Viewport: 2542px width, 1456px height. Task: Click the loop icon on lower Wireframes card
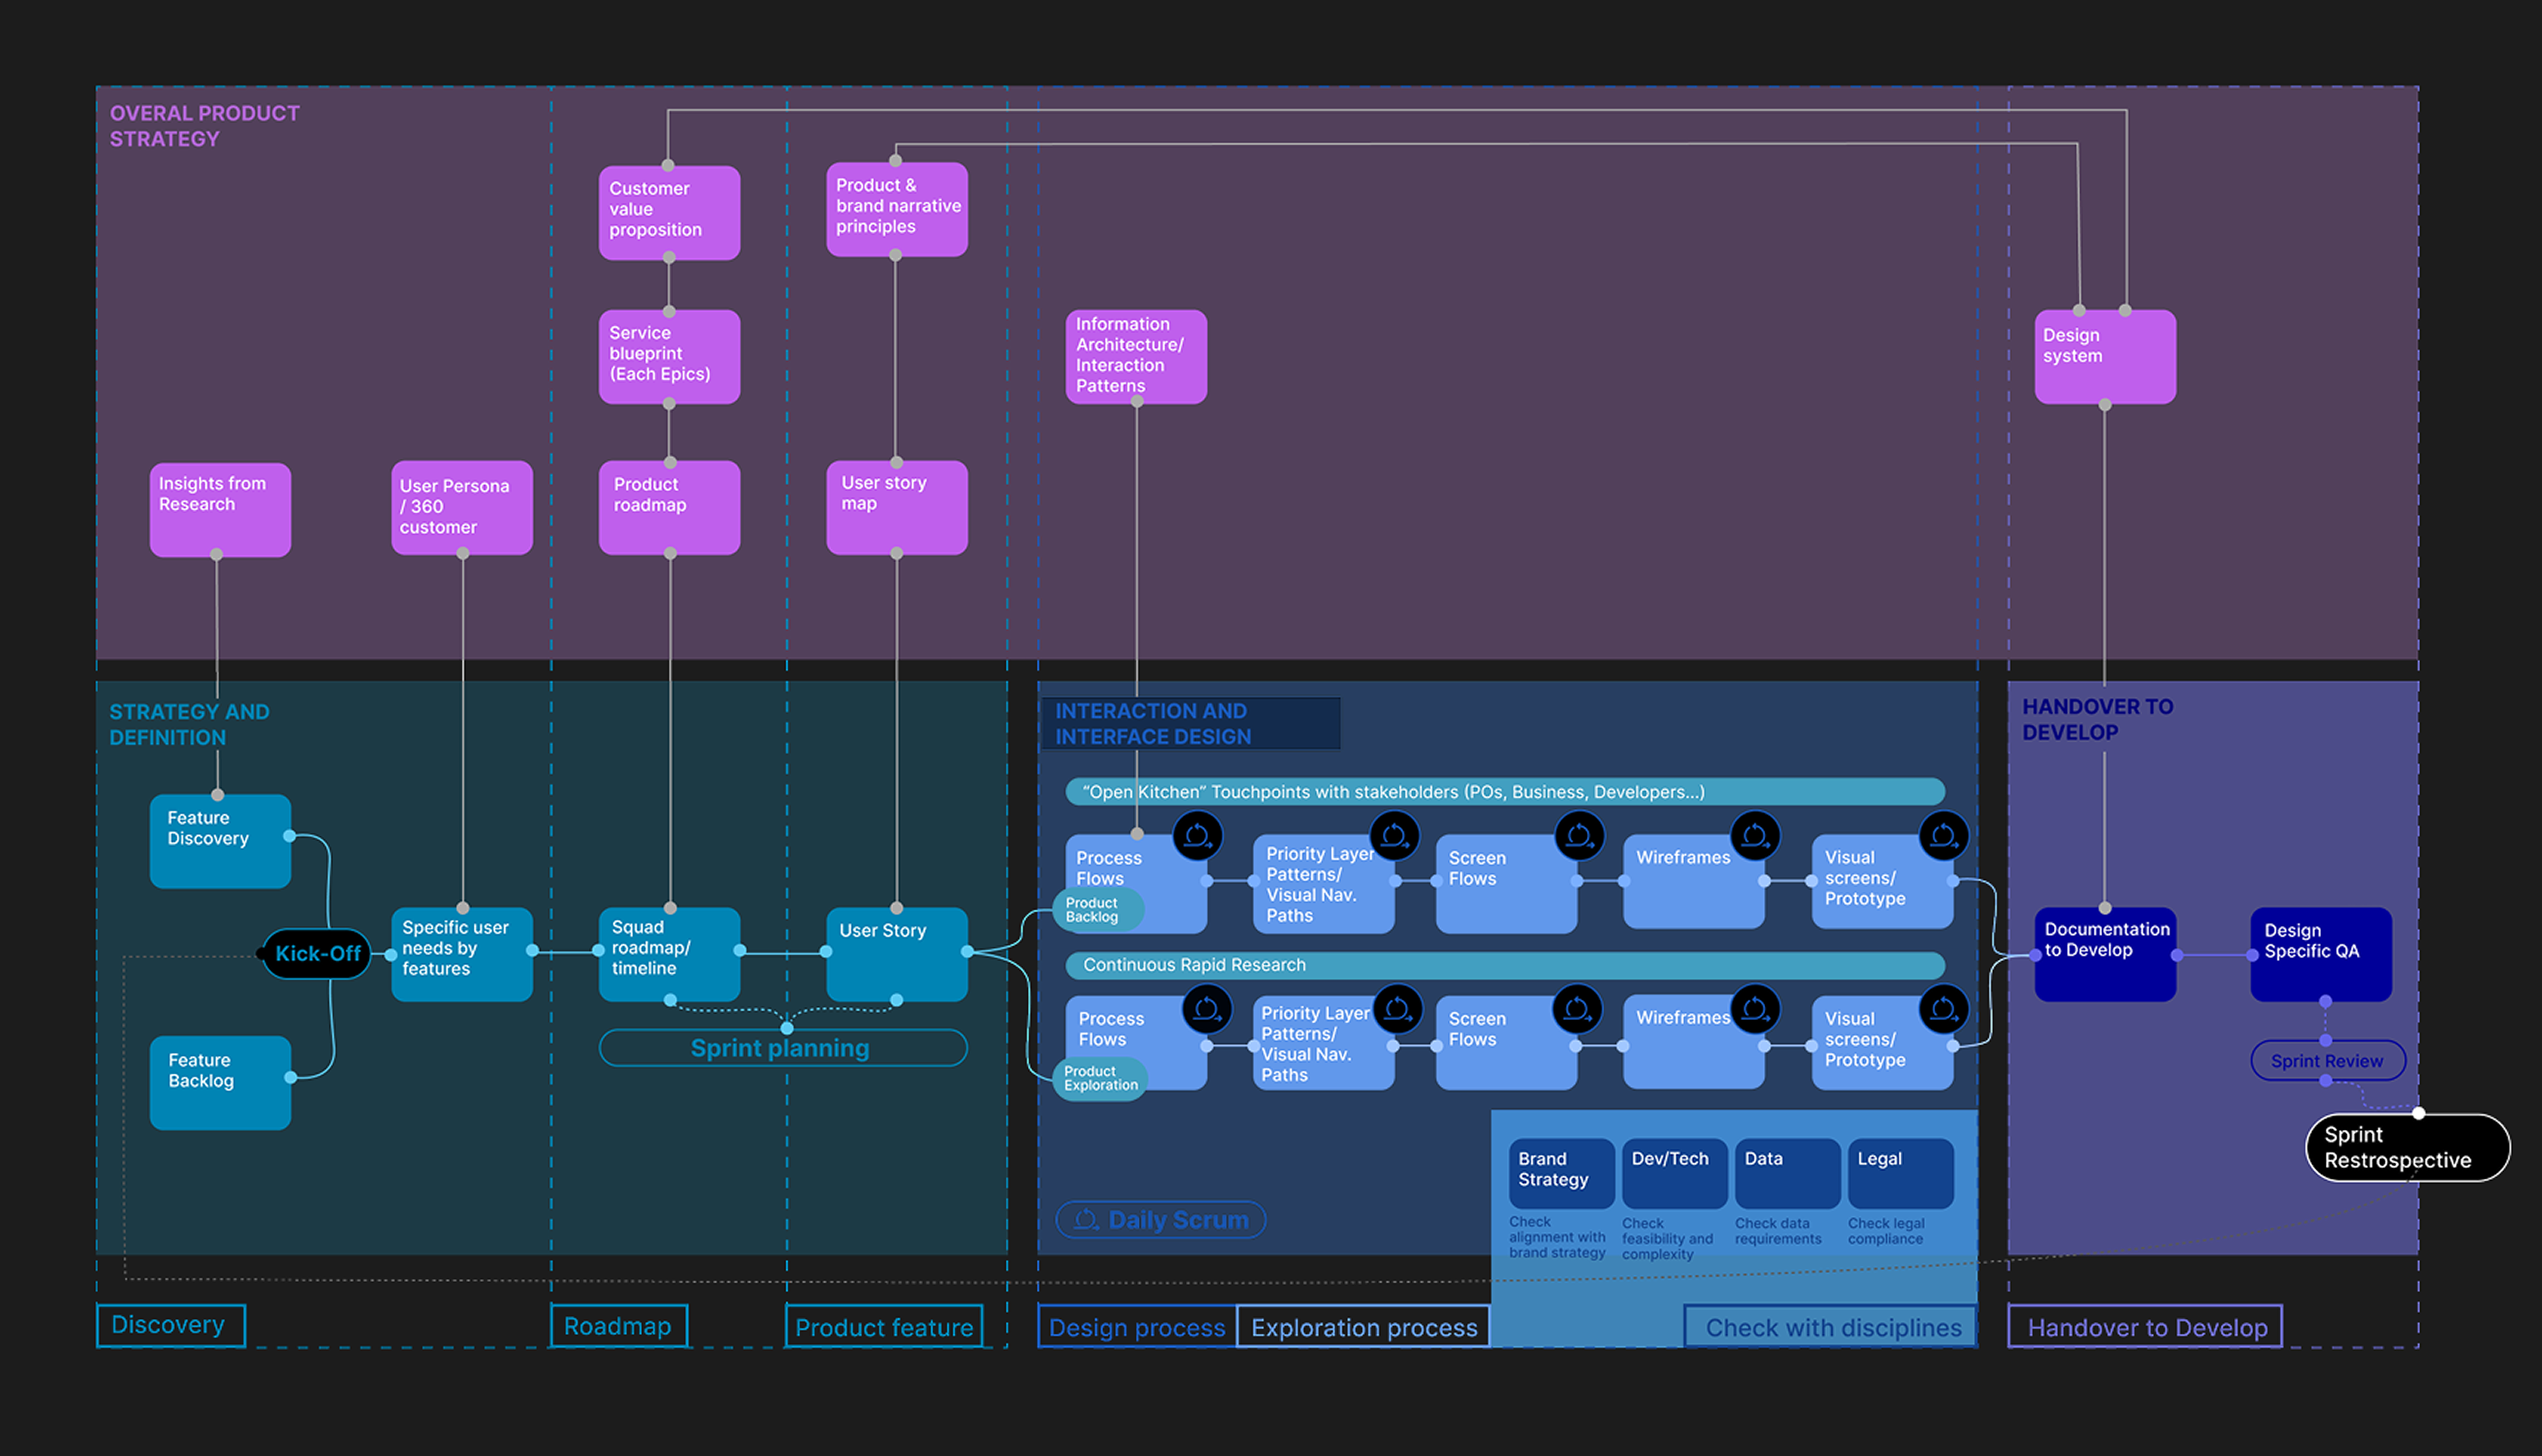click(x=1755, y=1009)
